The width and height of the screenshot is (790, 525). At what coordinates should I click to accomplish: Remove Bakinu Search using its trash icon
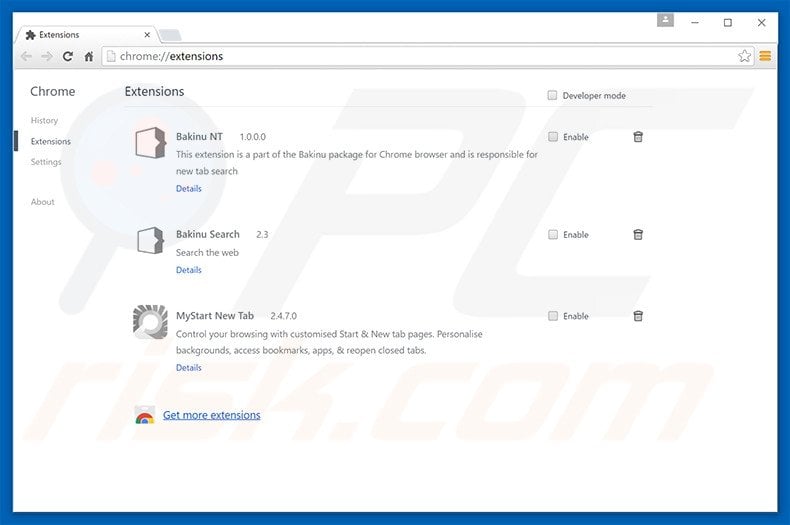click(638, 234)
